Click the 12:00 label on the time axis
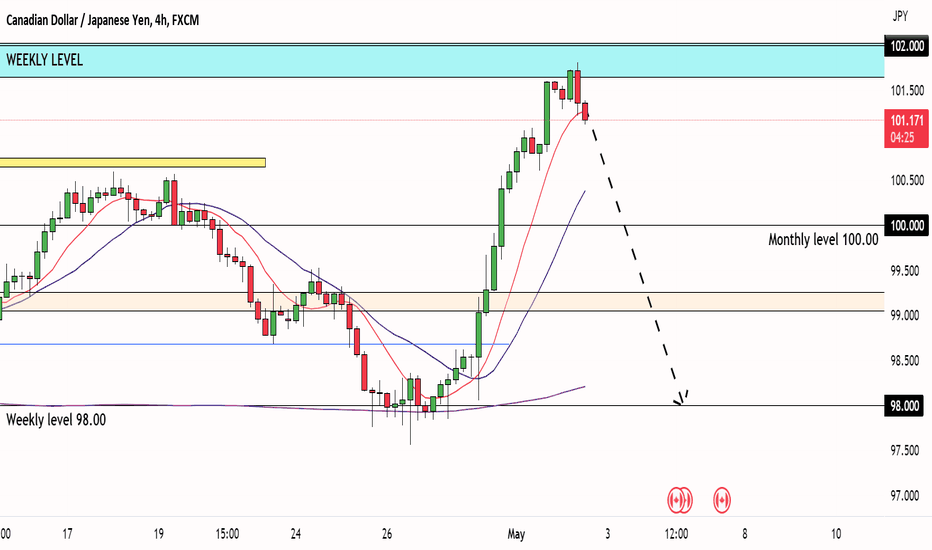932x550 pixels. coord(676,533)
